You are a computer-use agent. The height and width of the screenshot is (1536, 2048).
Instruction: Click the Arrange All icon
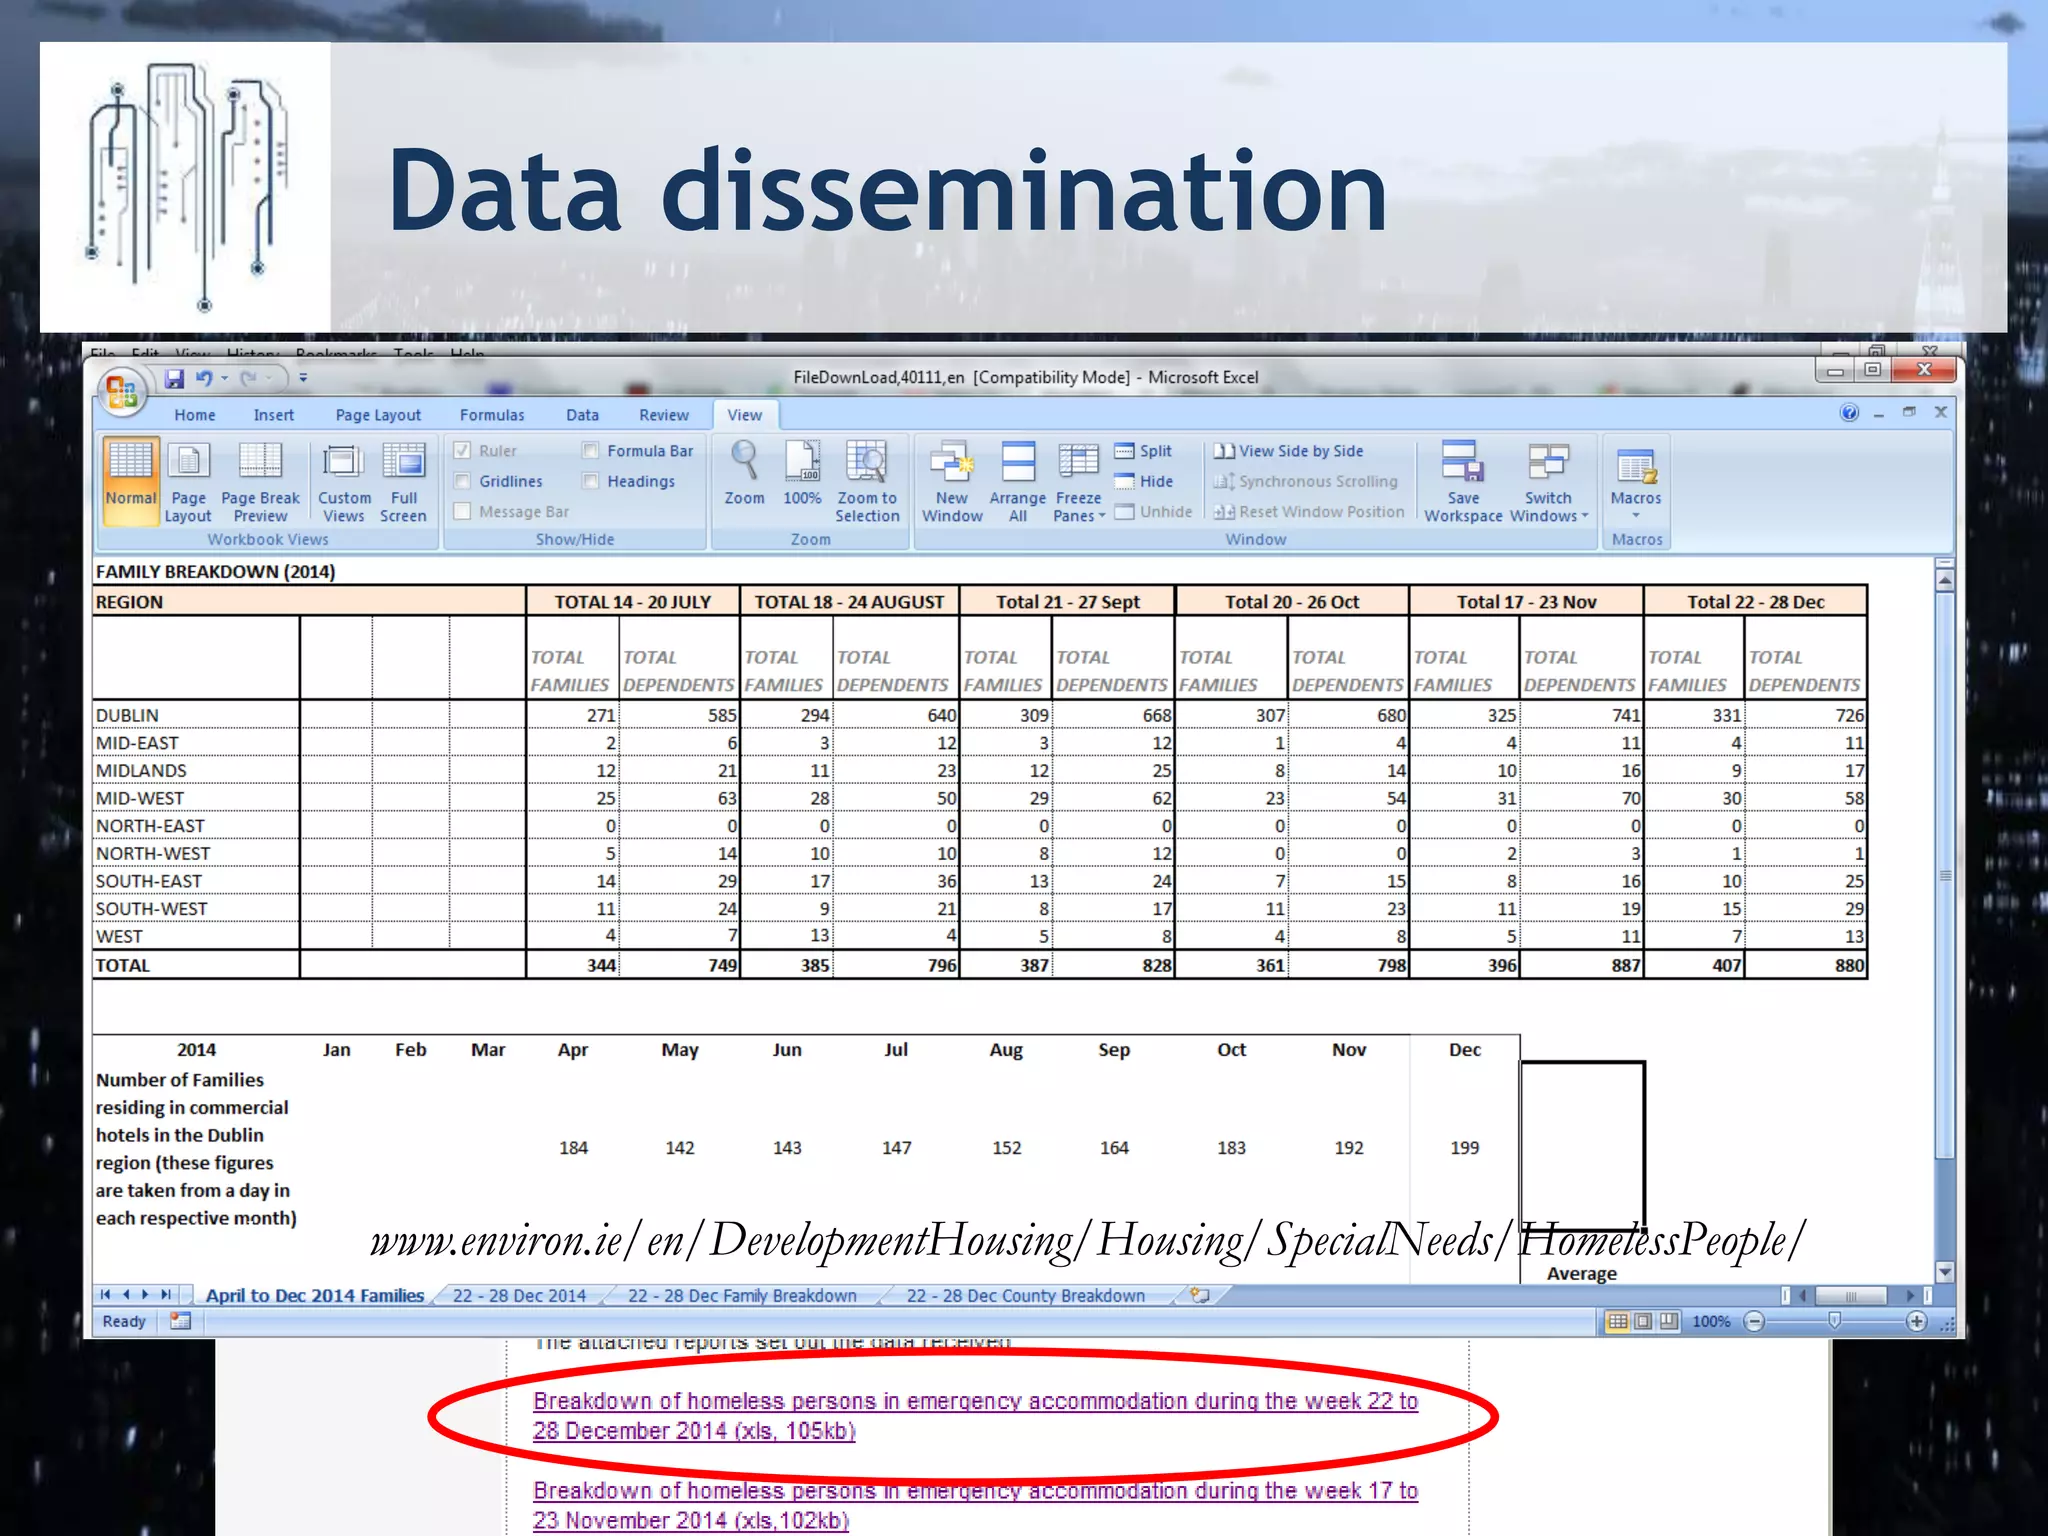tap(1017, 463)
